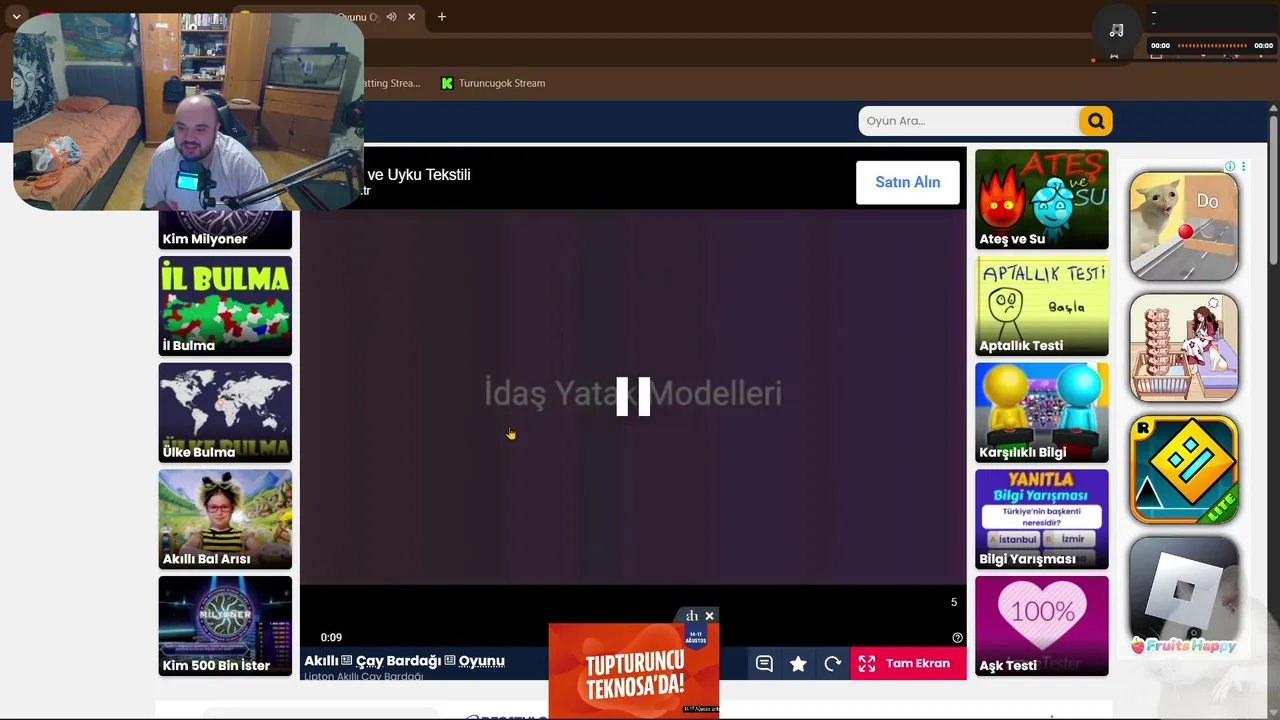Open the Kim Milyoner game

(x=225, y=230)
